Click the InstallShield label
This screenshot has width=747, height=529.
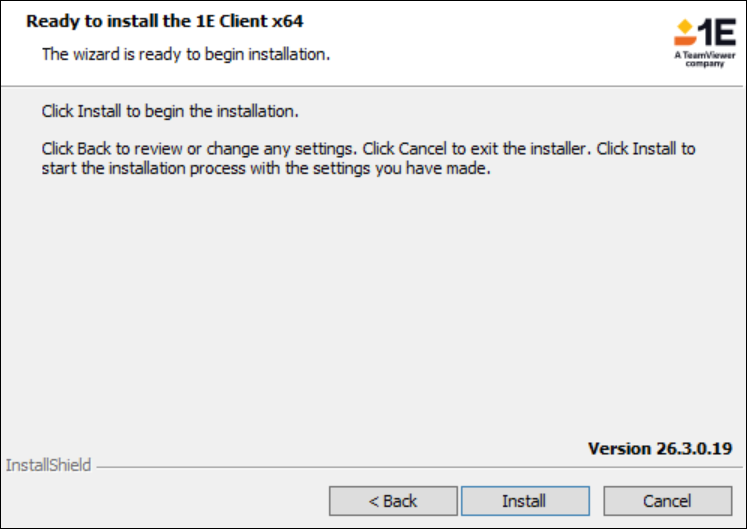click(x=49, y=465)
